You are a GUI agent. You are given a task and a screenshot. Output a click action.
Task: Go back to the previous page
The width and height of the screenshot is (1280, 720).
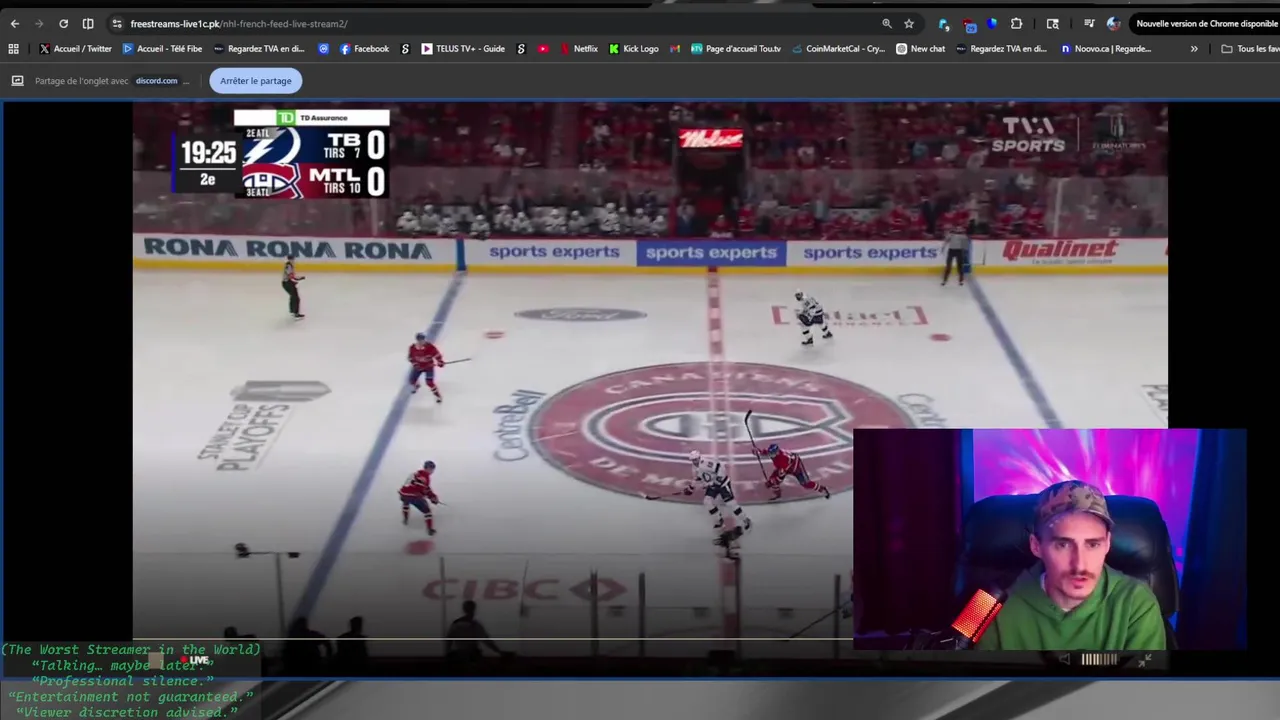[14, 23]
